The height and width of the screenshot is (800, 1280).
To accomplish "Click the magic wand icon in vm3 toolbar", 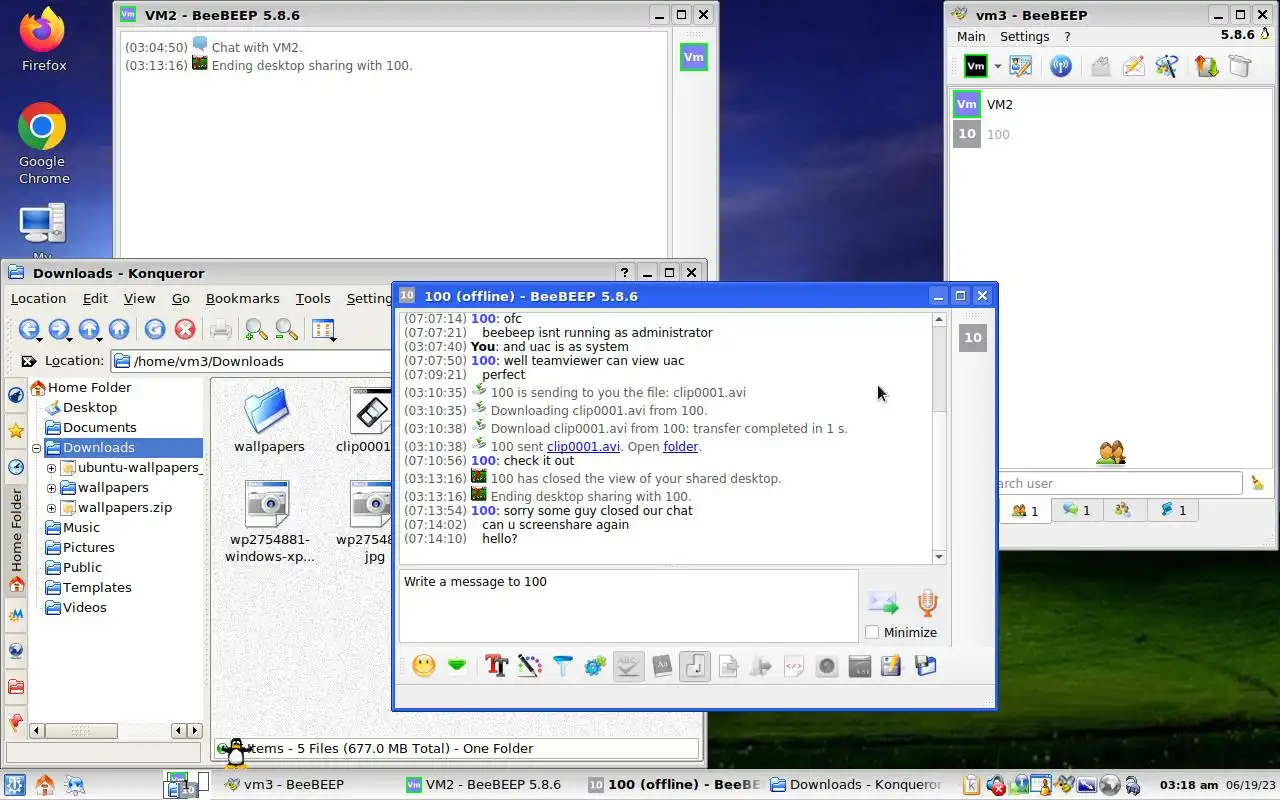I will tap(1166, 67).
